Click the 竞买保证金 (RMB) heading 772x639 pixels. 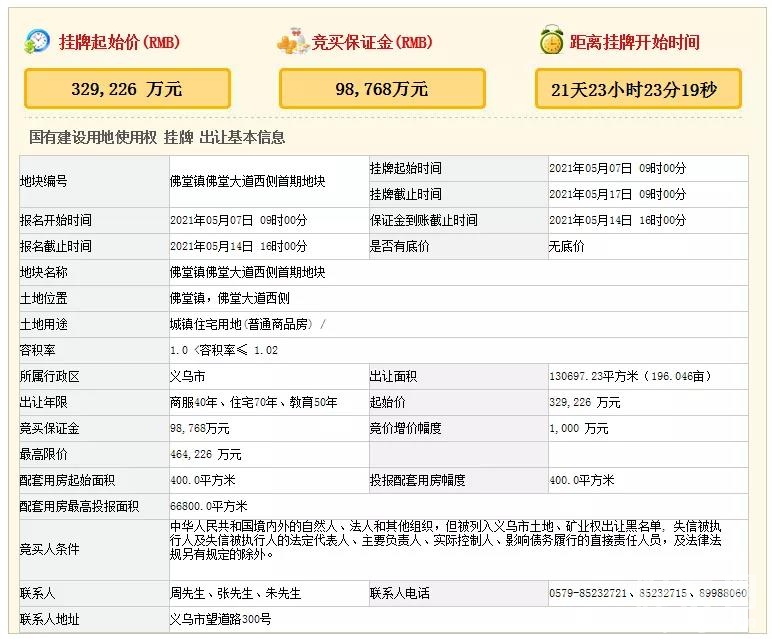(372, 43)
